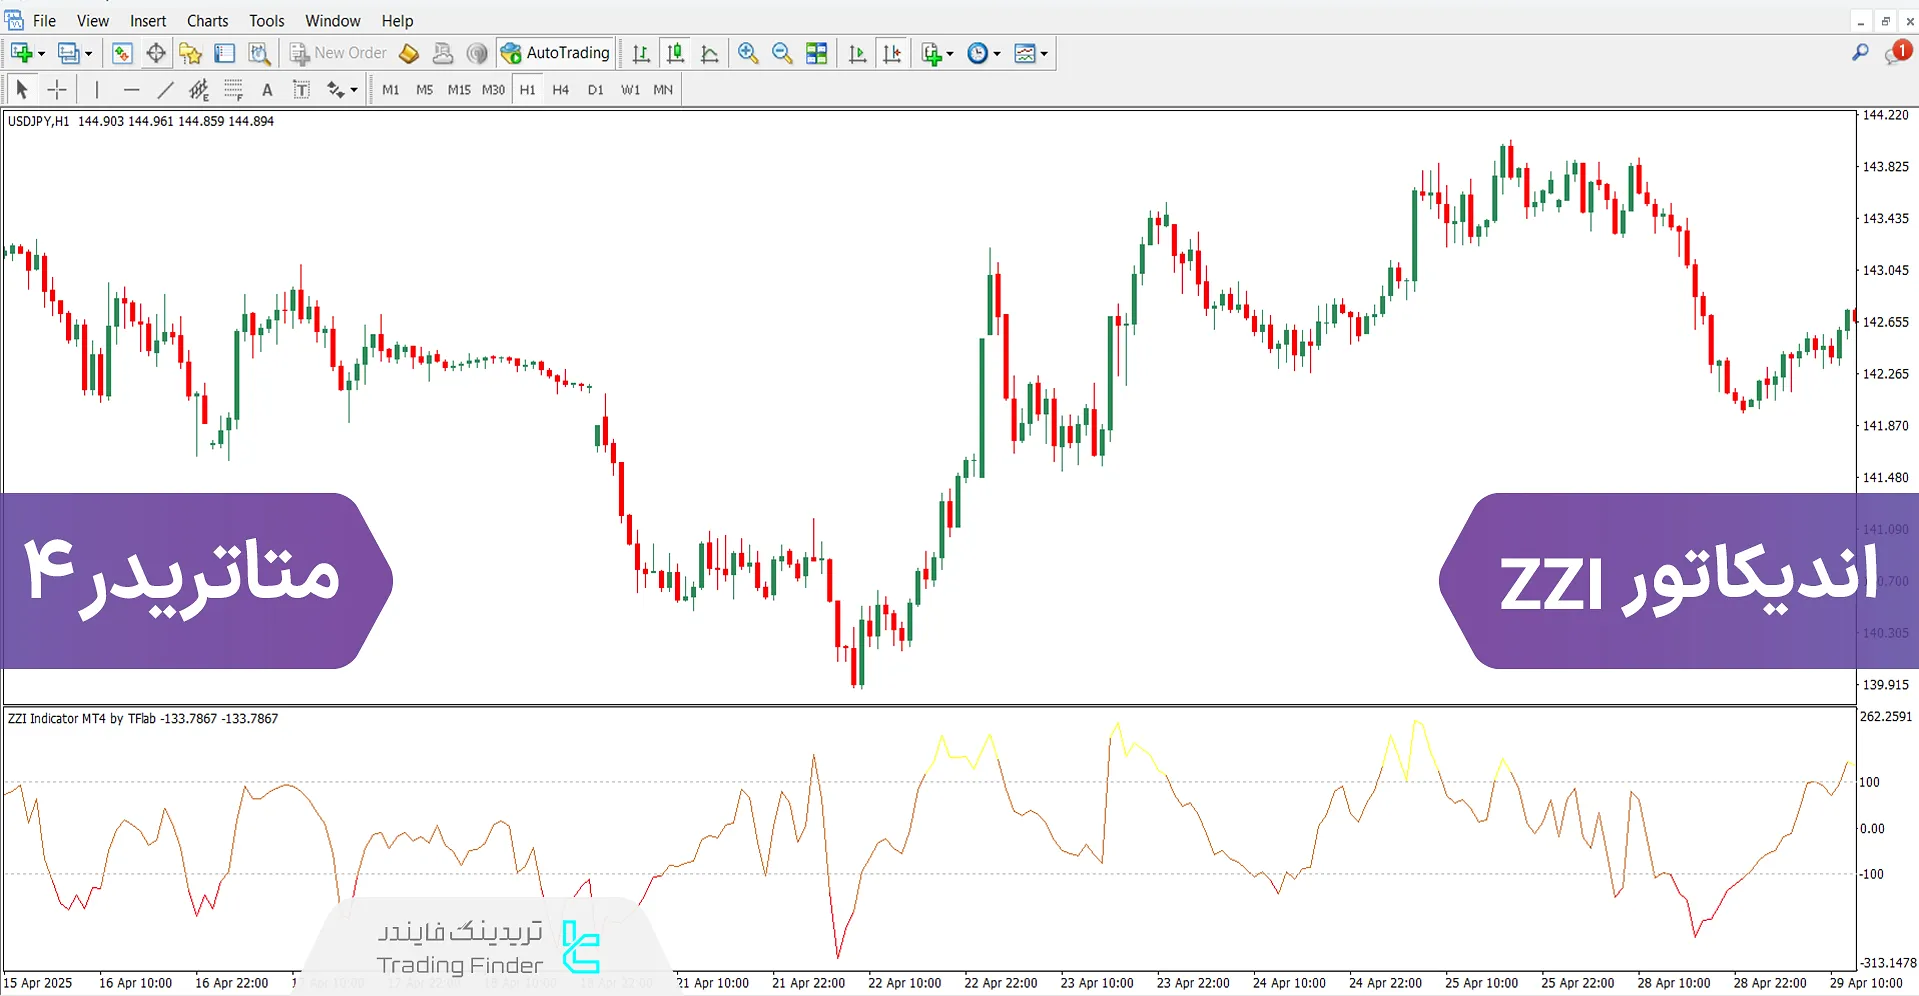Click the Tile Windows icon
Viewport: 1919px width, 996px height.
(817, 54)
